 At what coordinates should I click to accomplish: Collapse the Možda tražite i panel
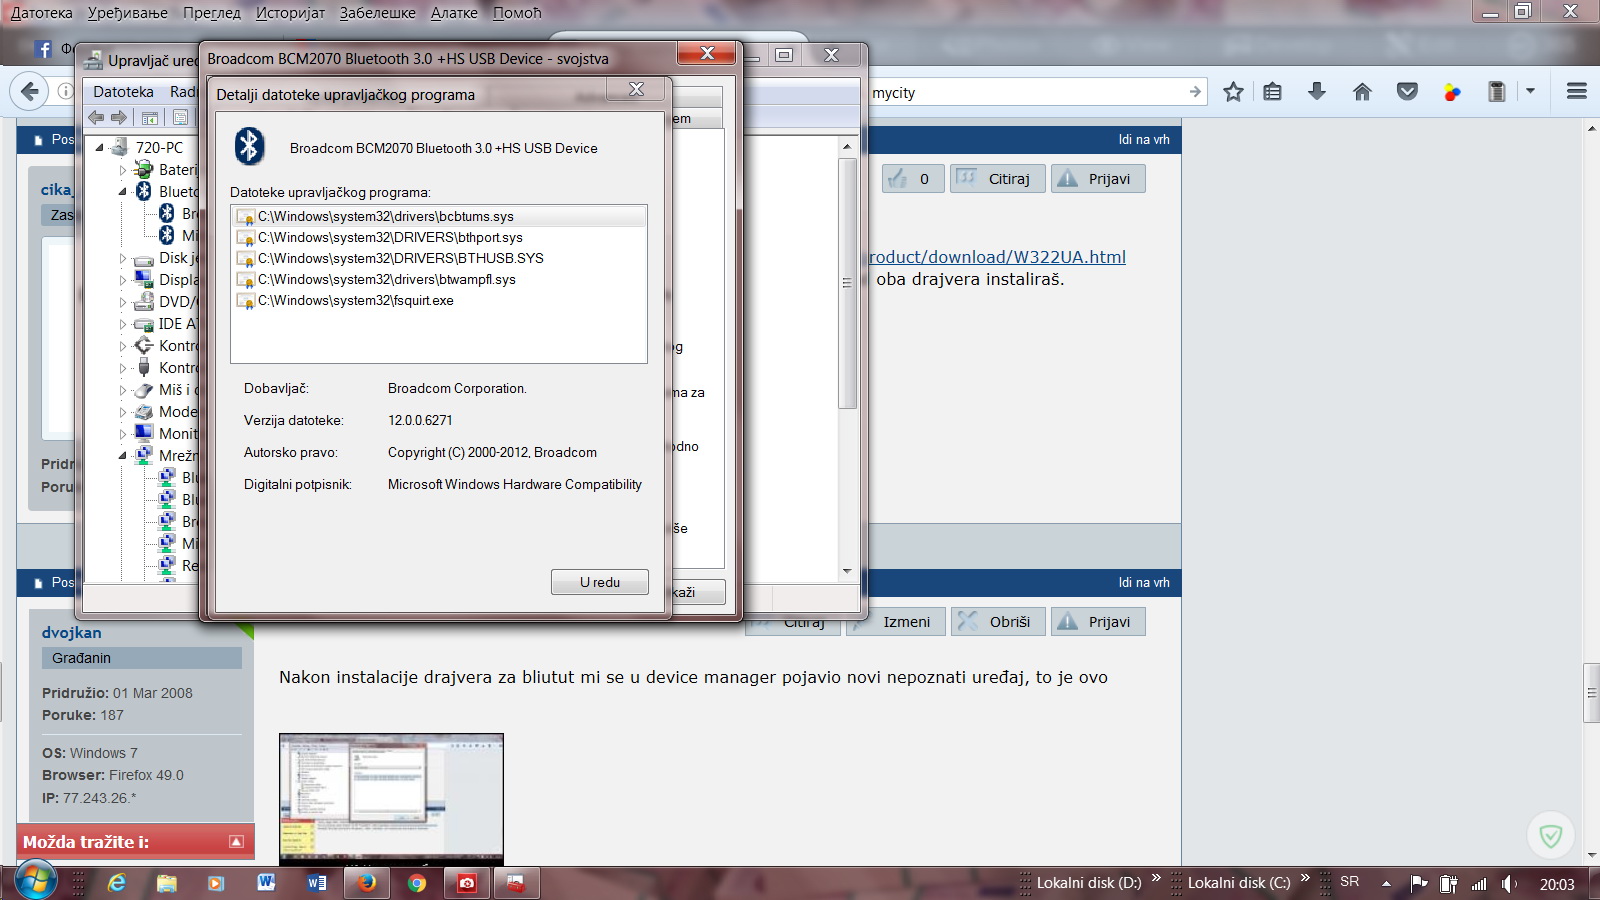[x=236, y=842]
